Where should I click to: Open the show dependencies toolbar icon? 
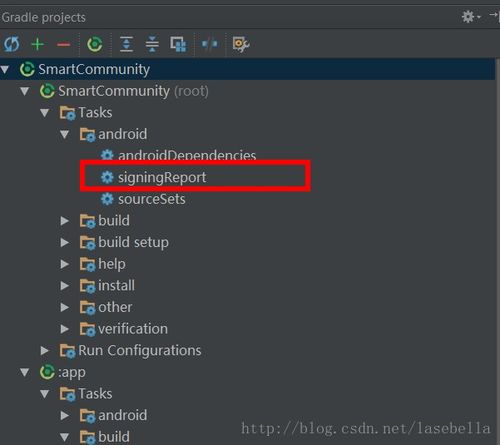pos(178,44)
